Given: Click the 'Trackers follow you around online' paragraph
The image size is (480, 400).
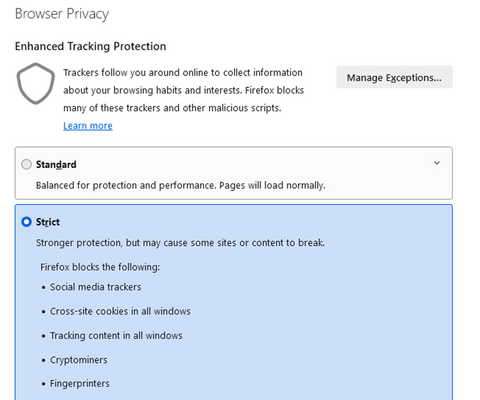Looking at the screenshot, I should 184,90.
